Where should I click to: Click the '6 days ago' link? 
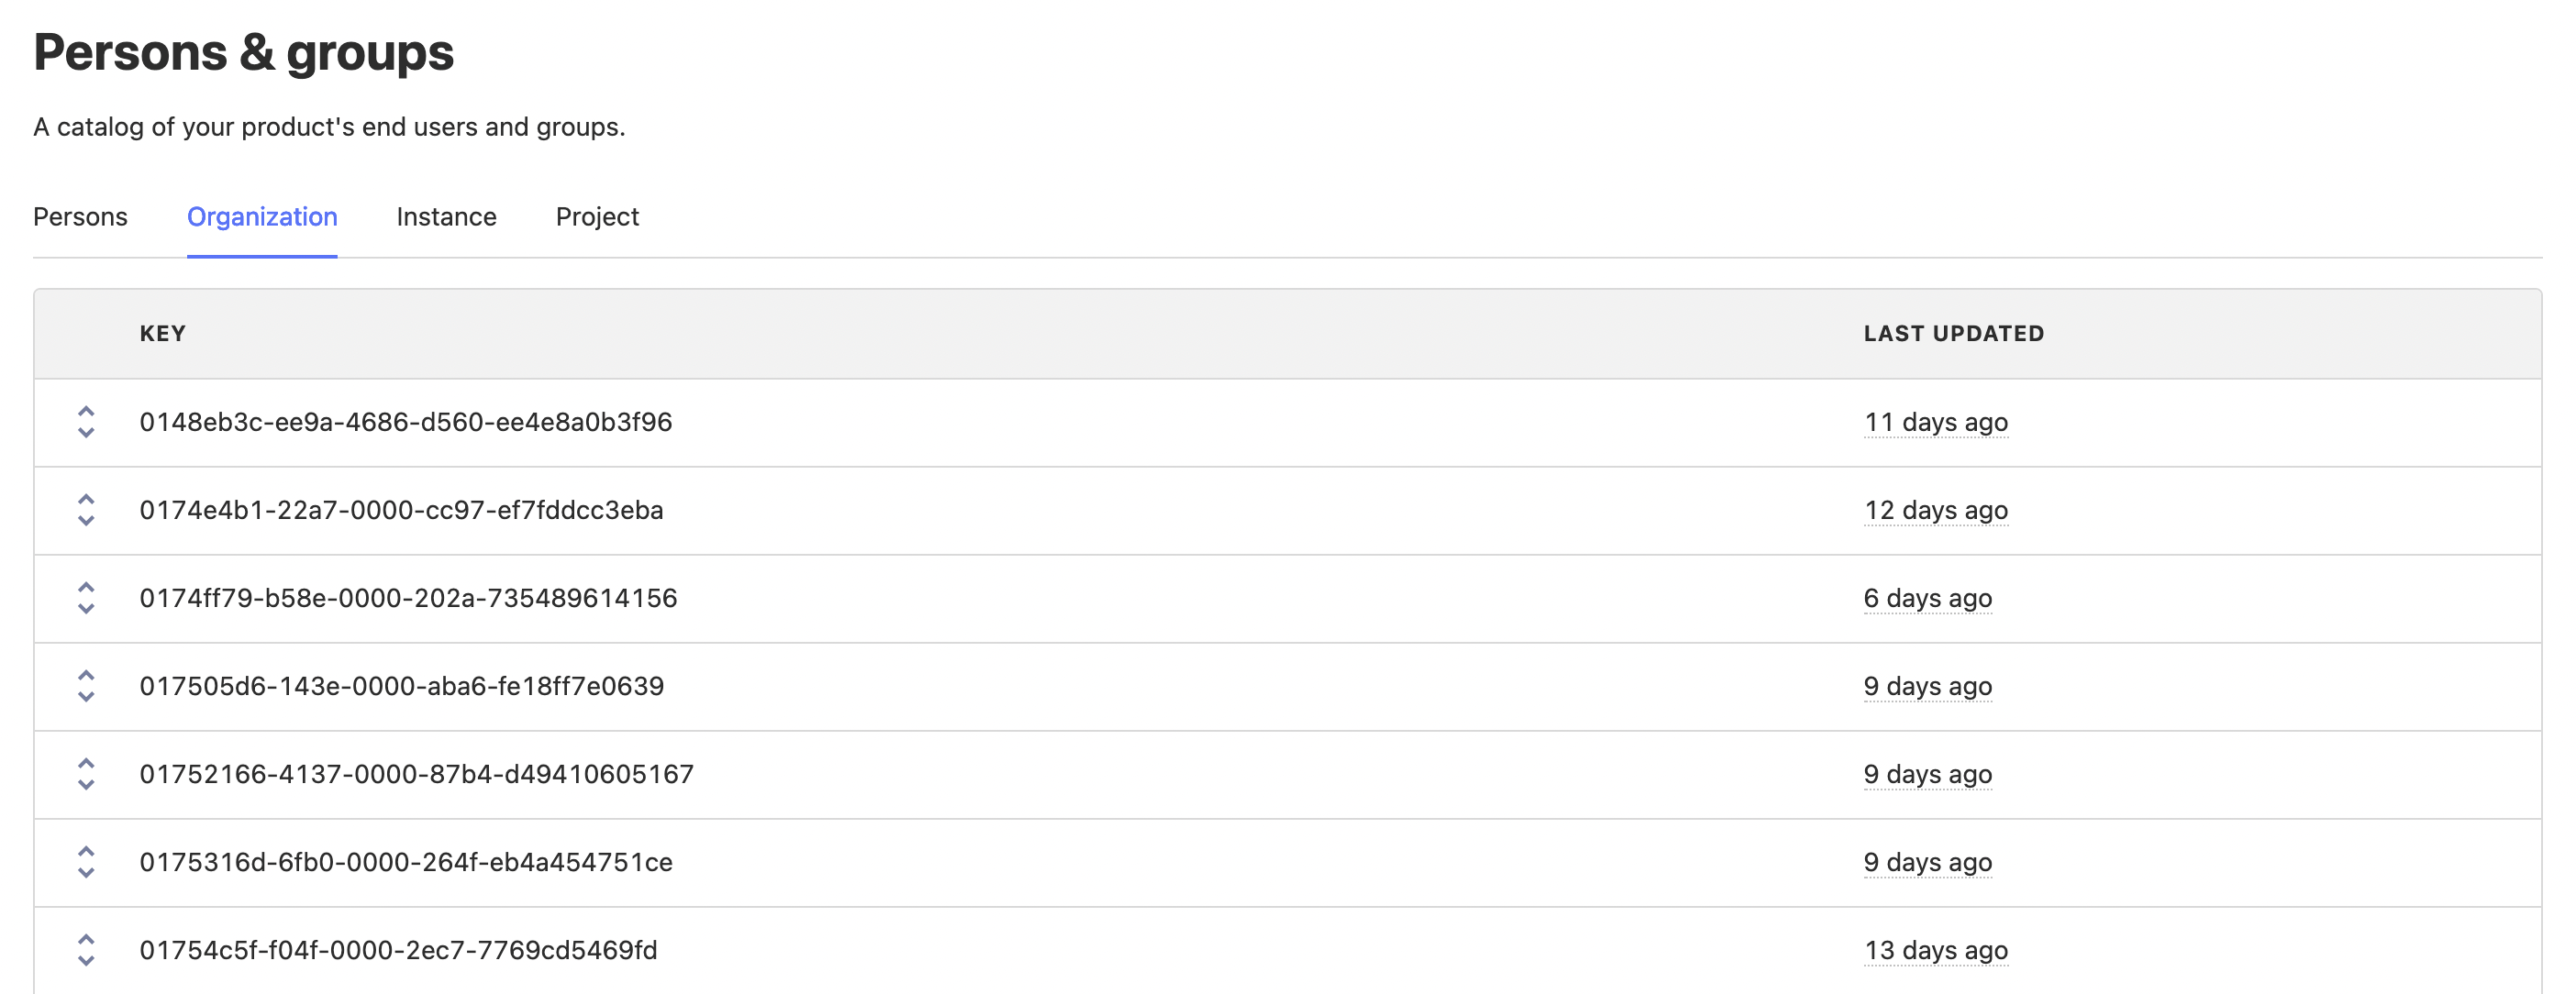(1928, 598)
